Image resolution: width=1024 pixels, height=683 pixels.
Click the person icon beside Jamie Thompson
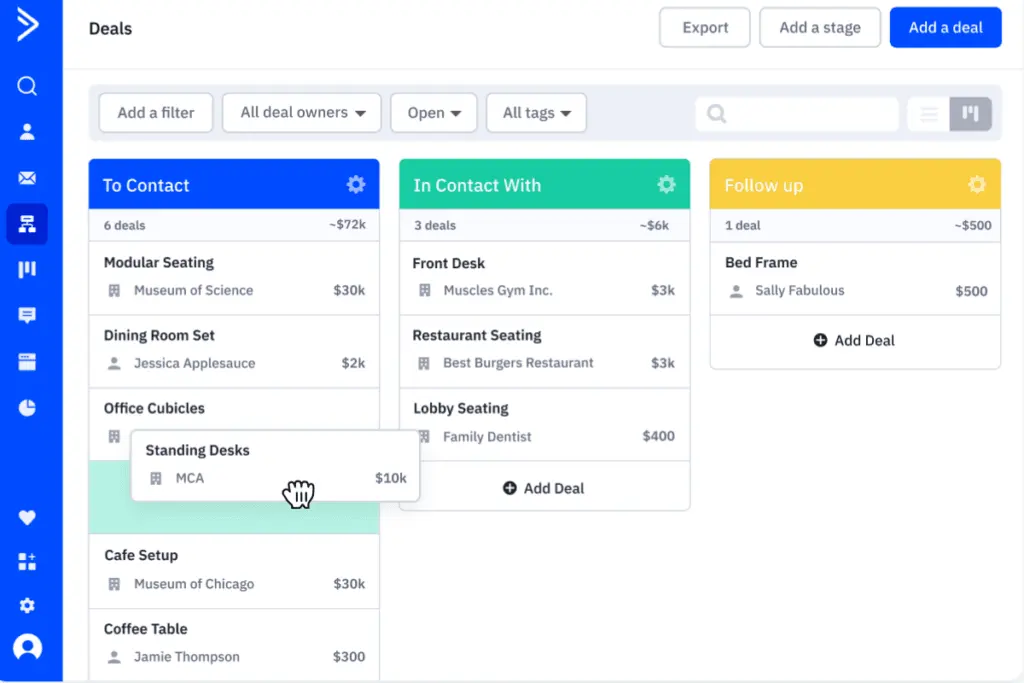point(114,657)
